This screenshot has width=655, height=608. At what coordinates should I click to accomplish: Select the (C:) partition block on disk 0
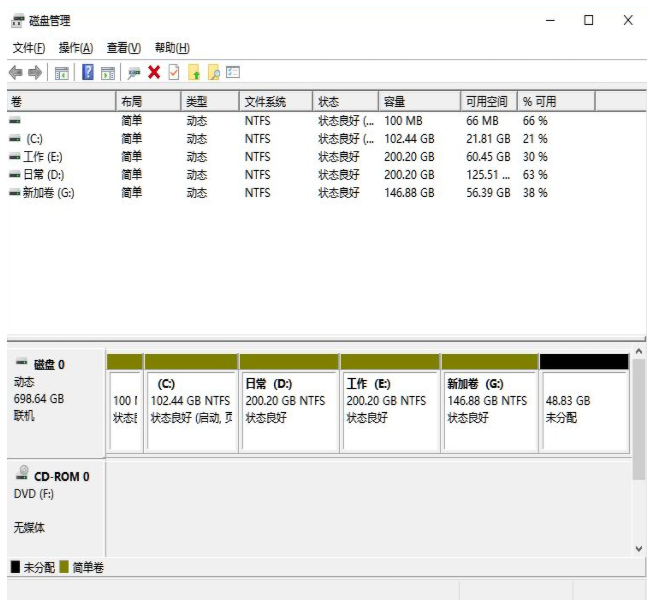click(191, 408)
